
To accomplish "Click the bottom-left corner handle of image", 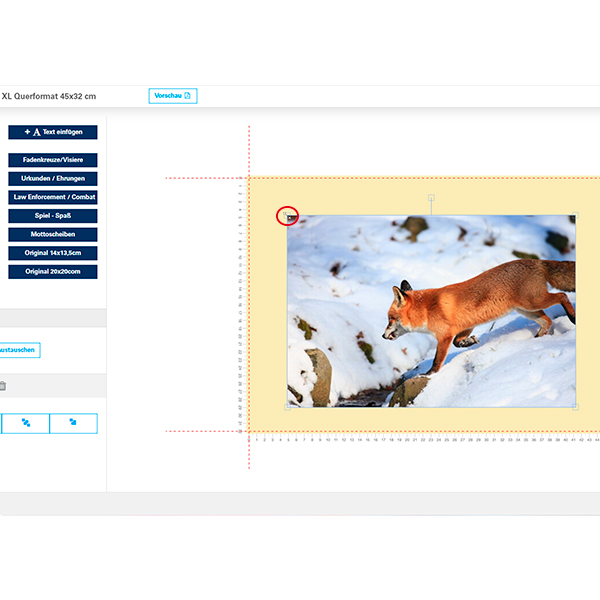I will pyautogui.click(x=288, y=407).
